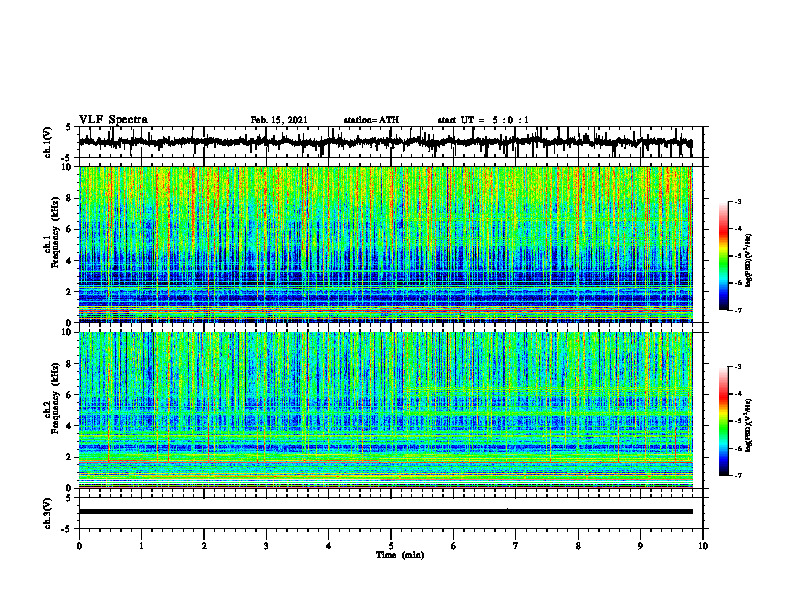The width and height of the screenshot is (792, 612).
Task: Click the ch.2 spectrogram panel
Action: [x=385, y=410]
